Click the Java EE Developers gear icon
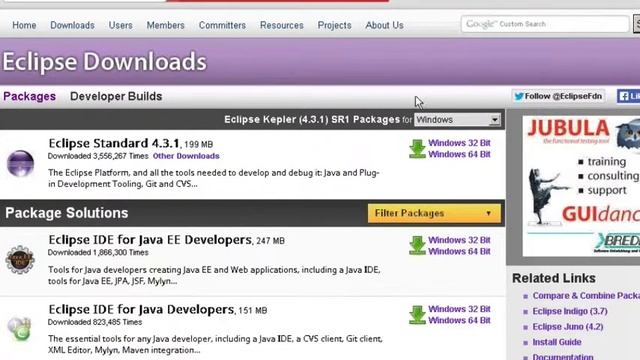The height and width of the screenshot is (360, 640). tap(20, 260)
